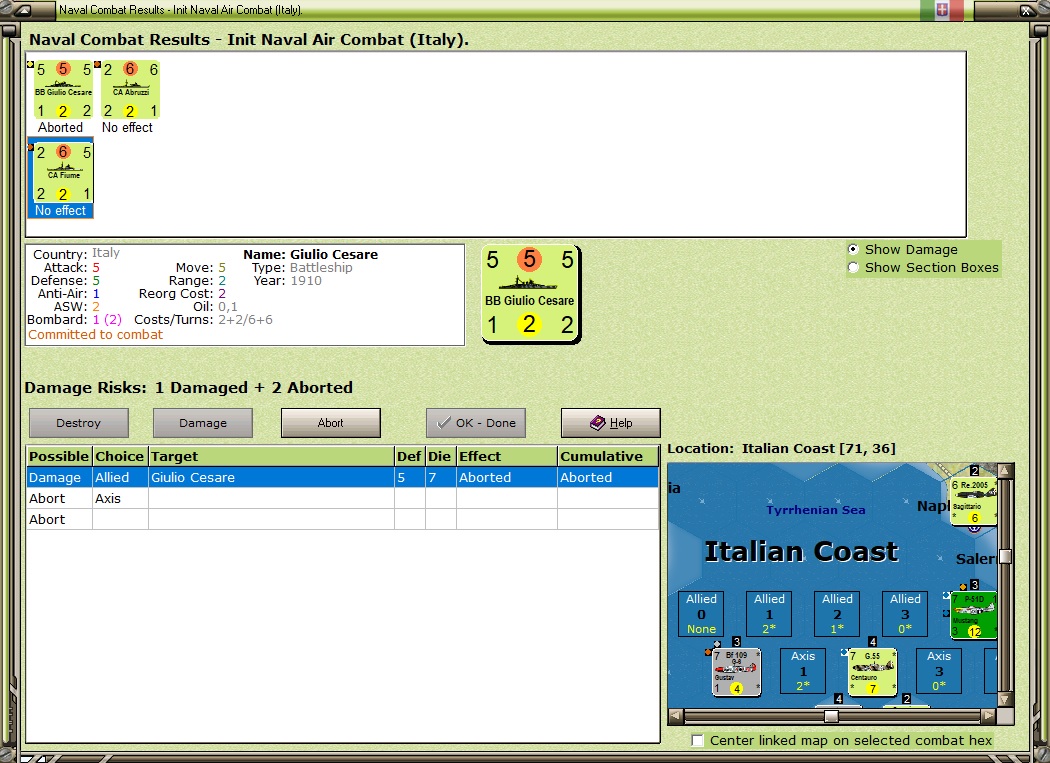Click the purple book icon on Help button
This screenshot has width=1050, height=763.
597,423
